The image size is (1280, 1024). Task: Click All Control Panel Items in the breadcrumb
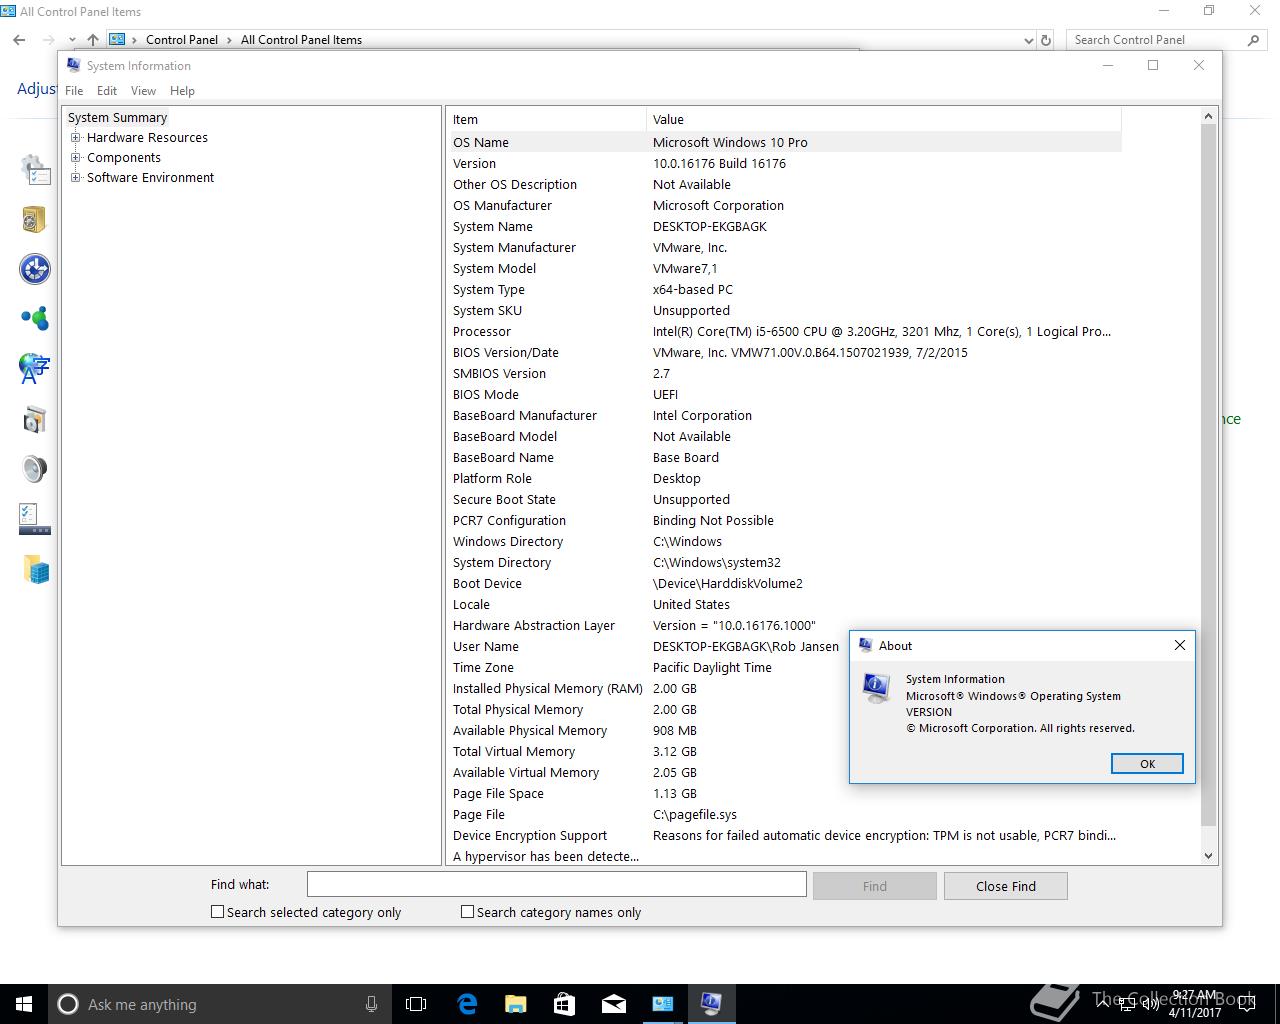tap(301, 40)
